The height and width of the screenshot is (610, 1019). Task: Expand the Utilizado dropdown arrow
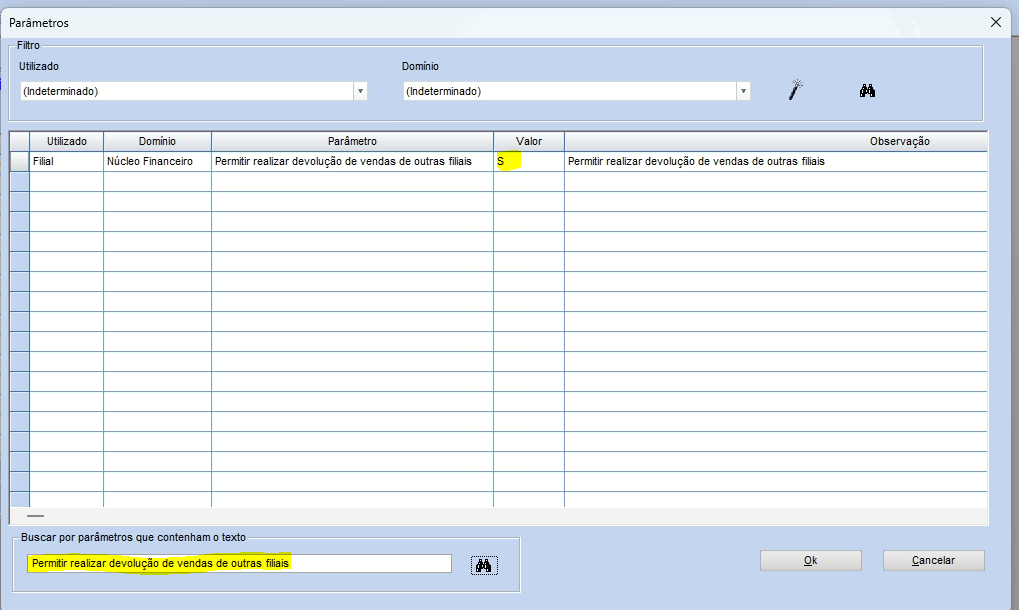pyautogui.click(x=360, y=91)
